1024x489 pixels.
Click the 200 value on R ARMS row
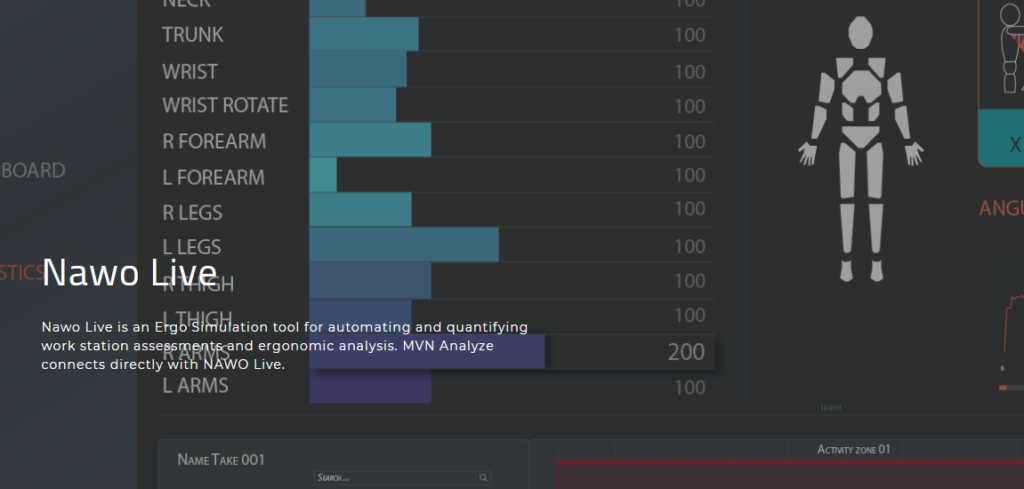pos(686,352)
